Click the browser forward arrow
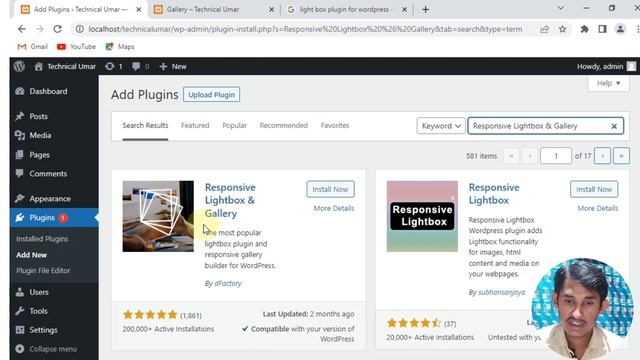 (40, 29)
